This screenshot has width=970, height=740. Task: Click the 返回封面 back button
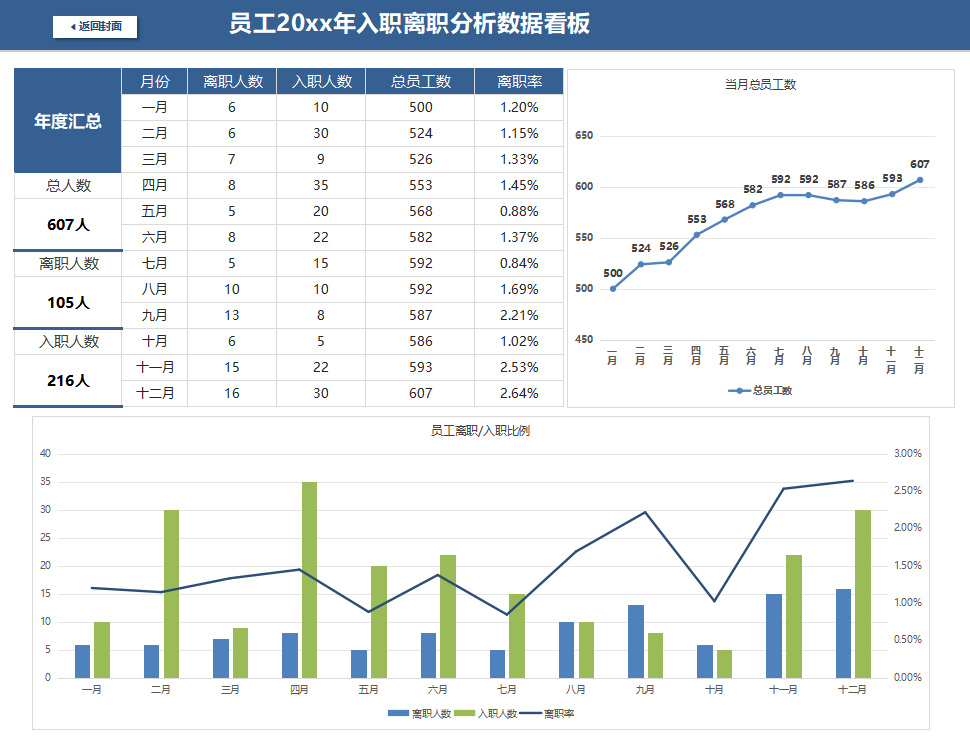[96, 27]
